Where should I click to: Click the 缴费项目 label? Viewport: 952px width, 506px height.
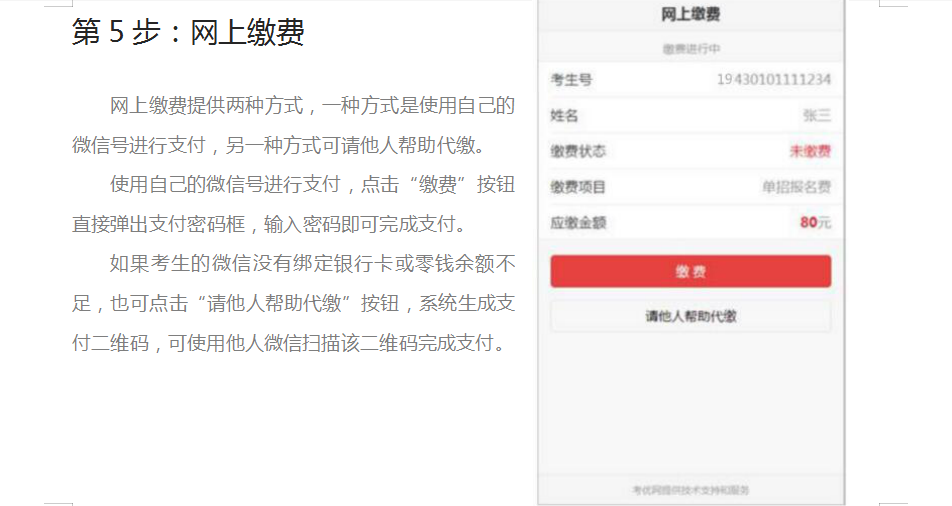[x=578, y=187]
